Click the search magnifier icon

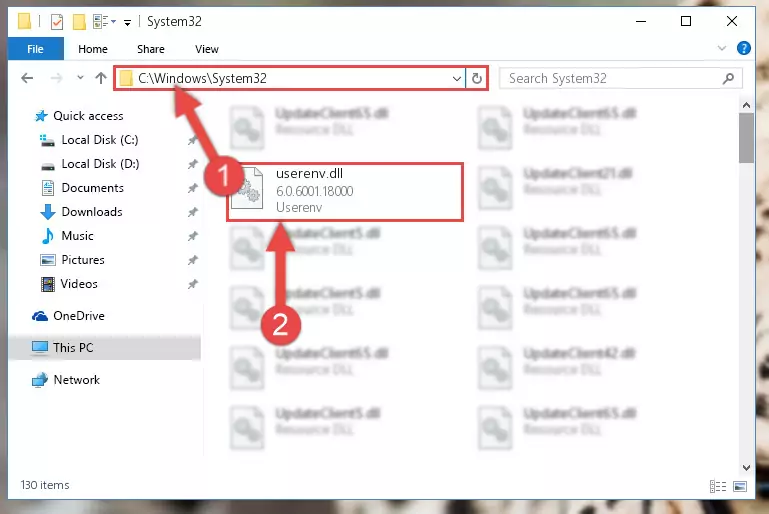[x=729, y=78]
